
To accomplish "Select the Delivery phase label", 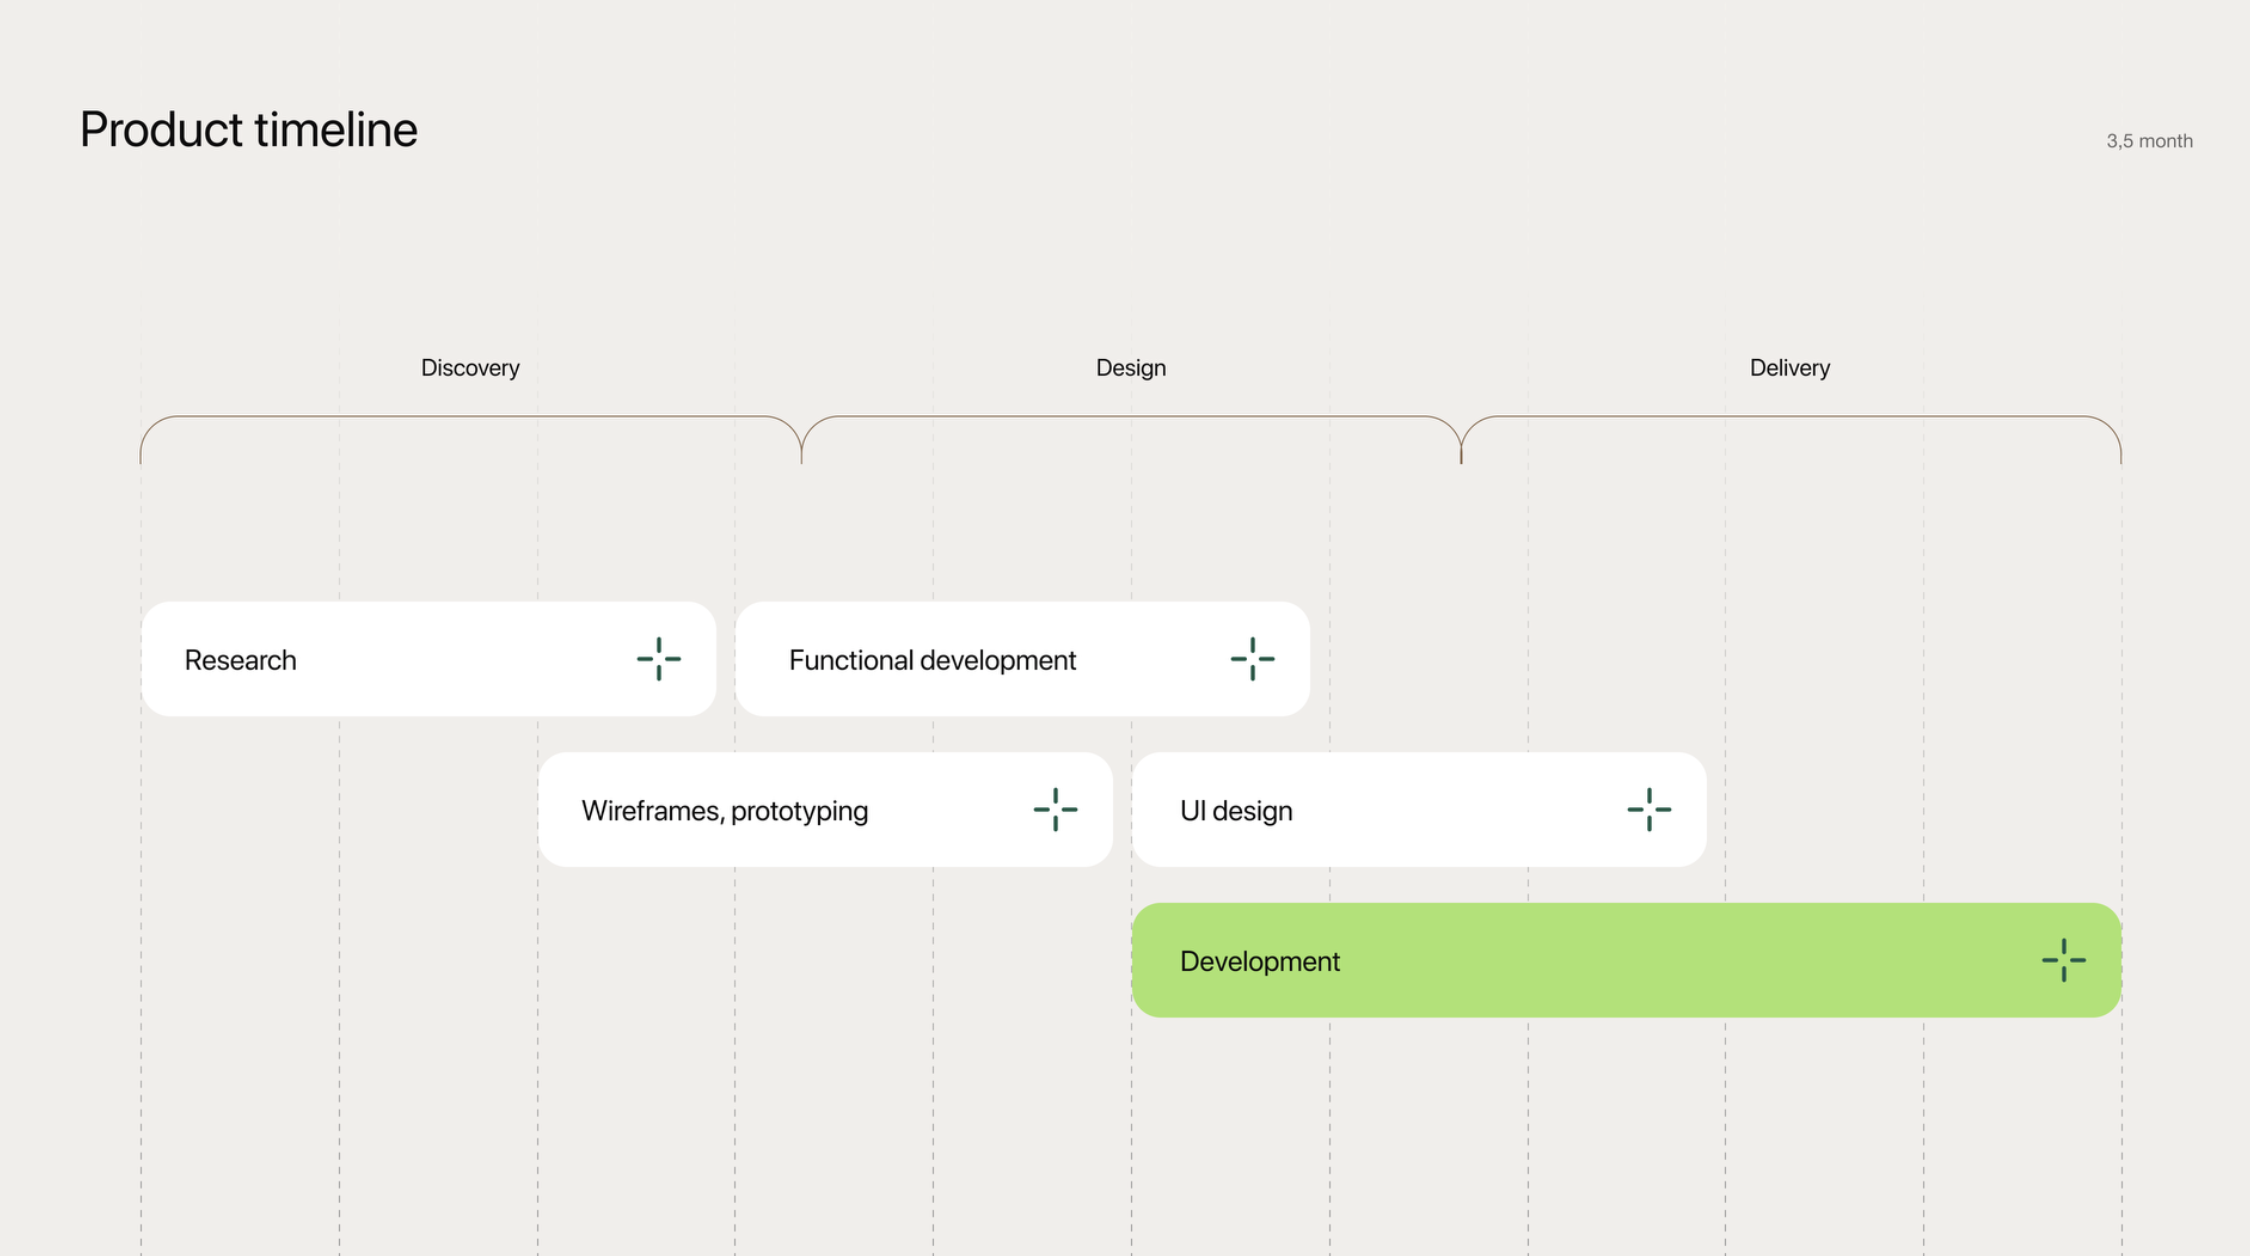I will [1789, 368].
